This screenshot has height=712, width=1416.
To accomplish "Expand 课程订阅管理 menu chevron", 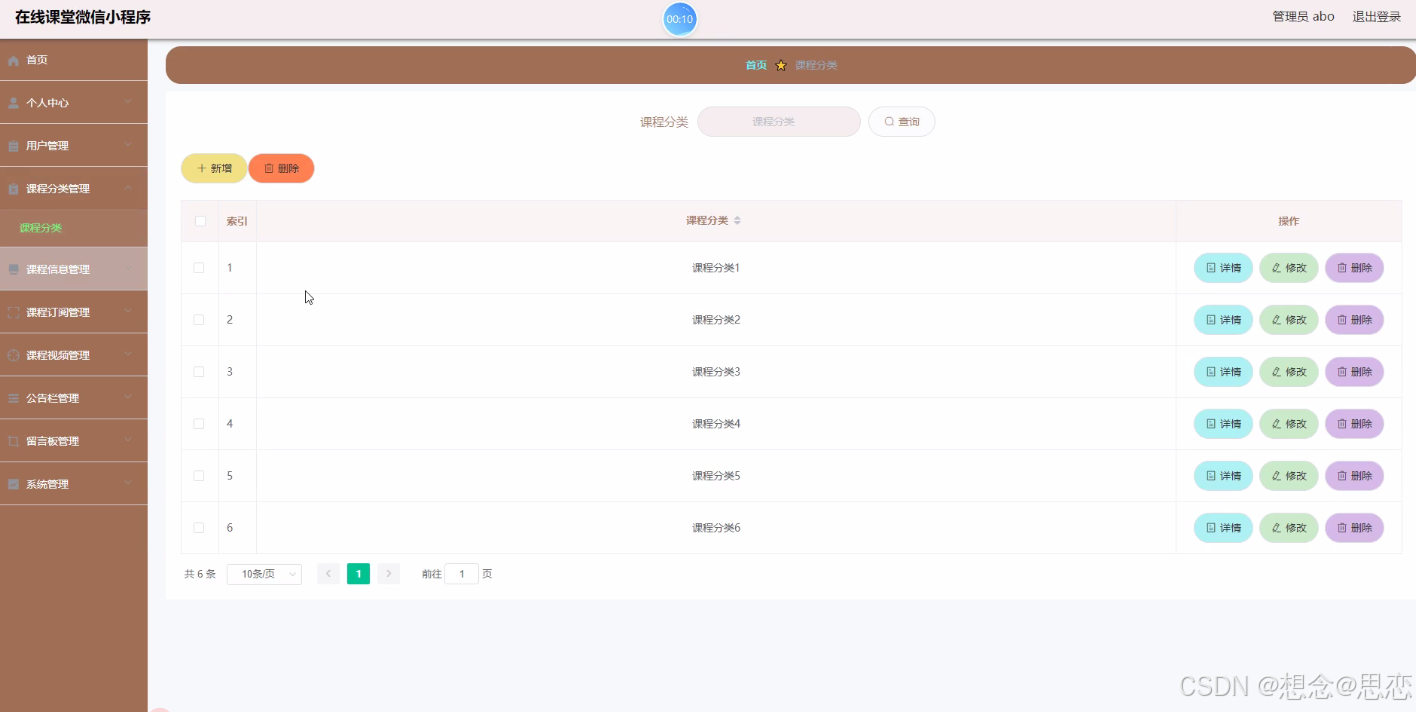I will [x=128, y=312].
